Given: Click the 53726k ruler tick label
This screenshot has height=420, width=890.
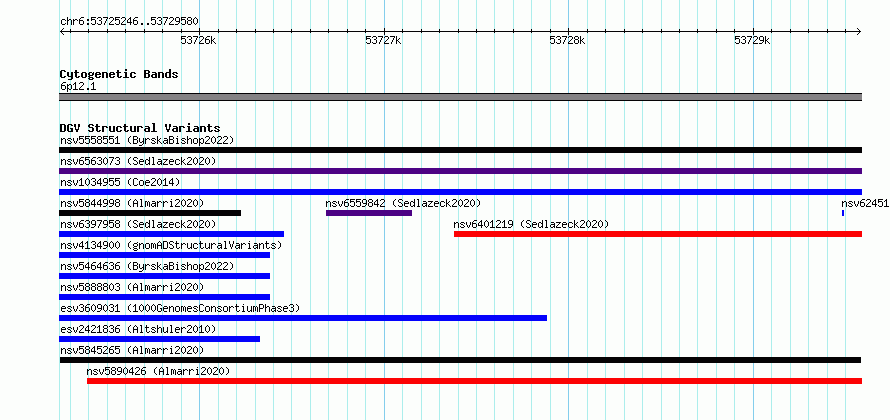Looking at the screenshot, I should (199, 41).
